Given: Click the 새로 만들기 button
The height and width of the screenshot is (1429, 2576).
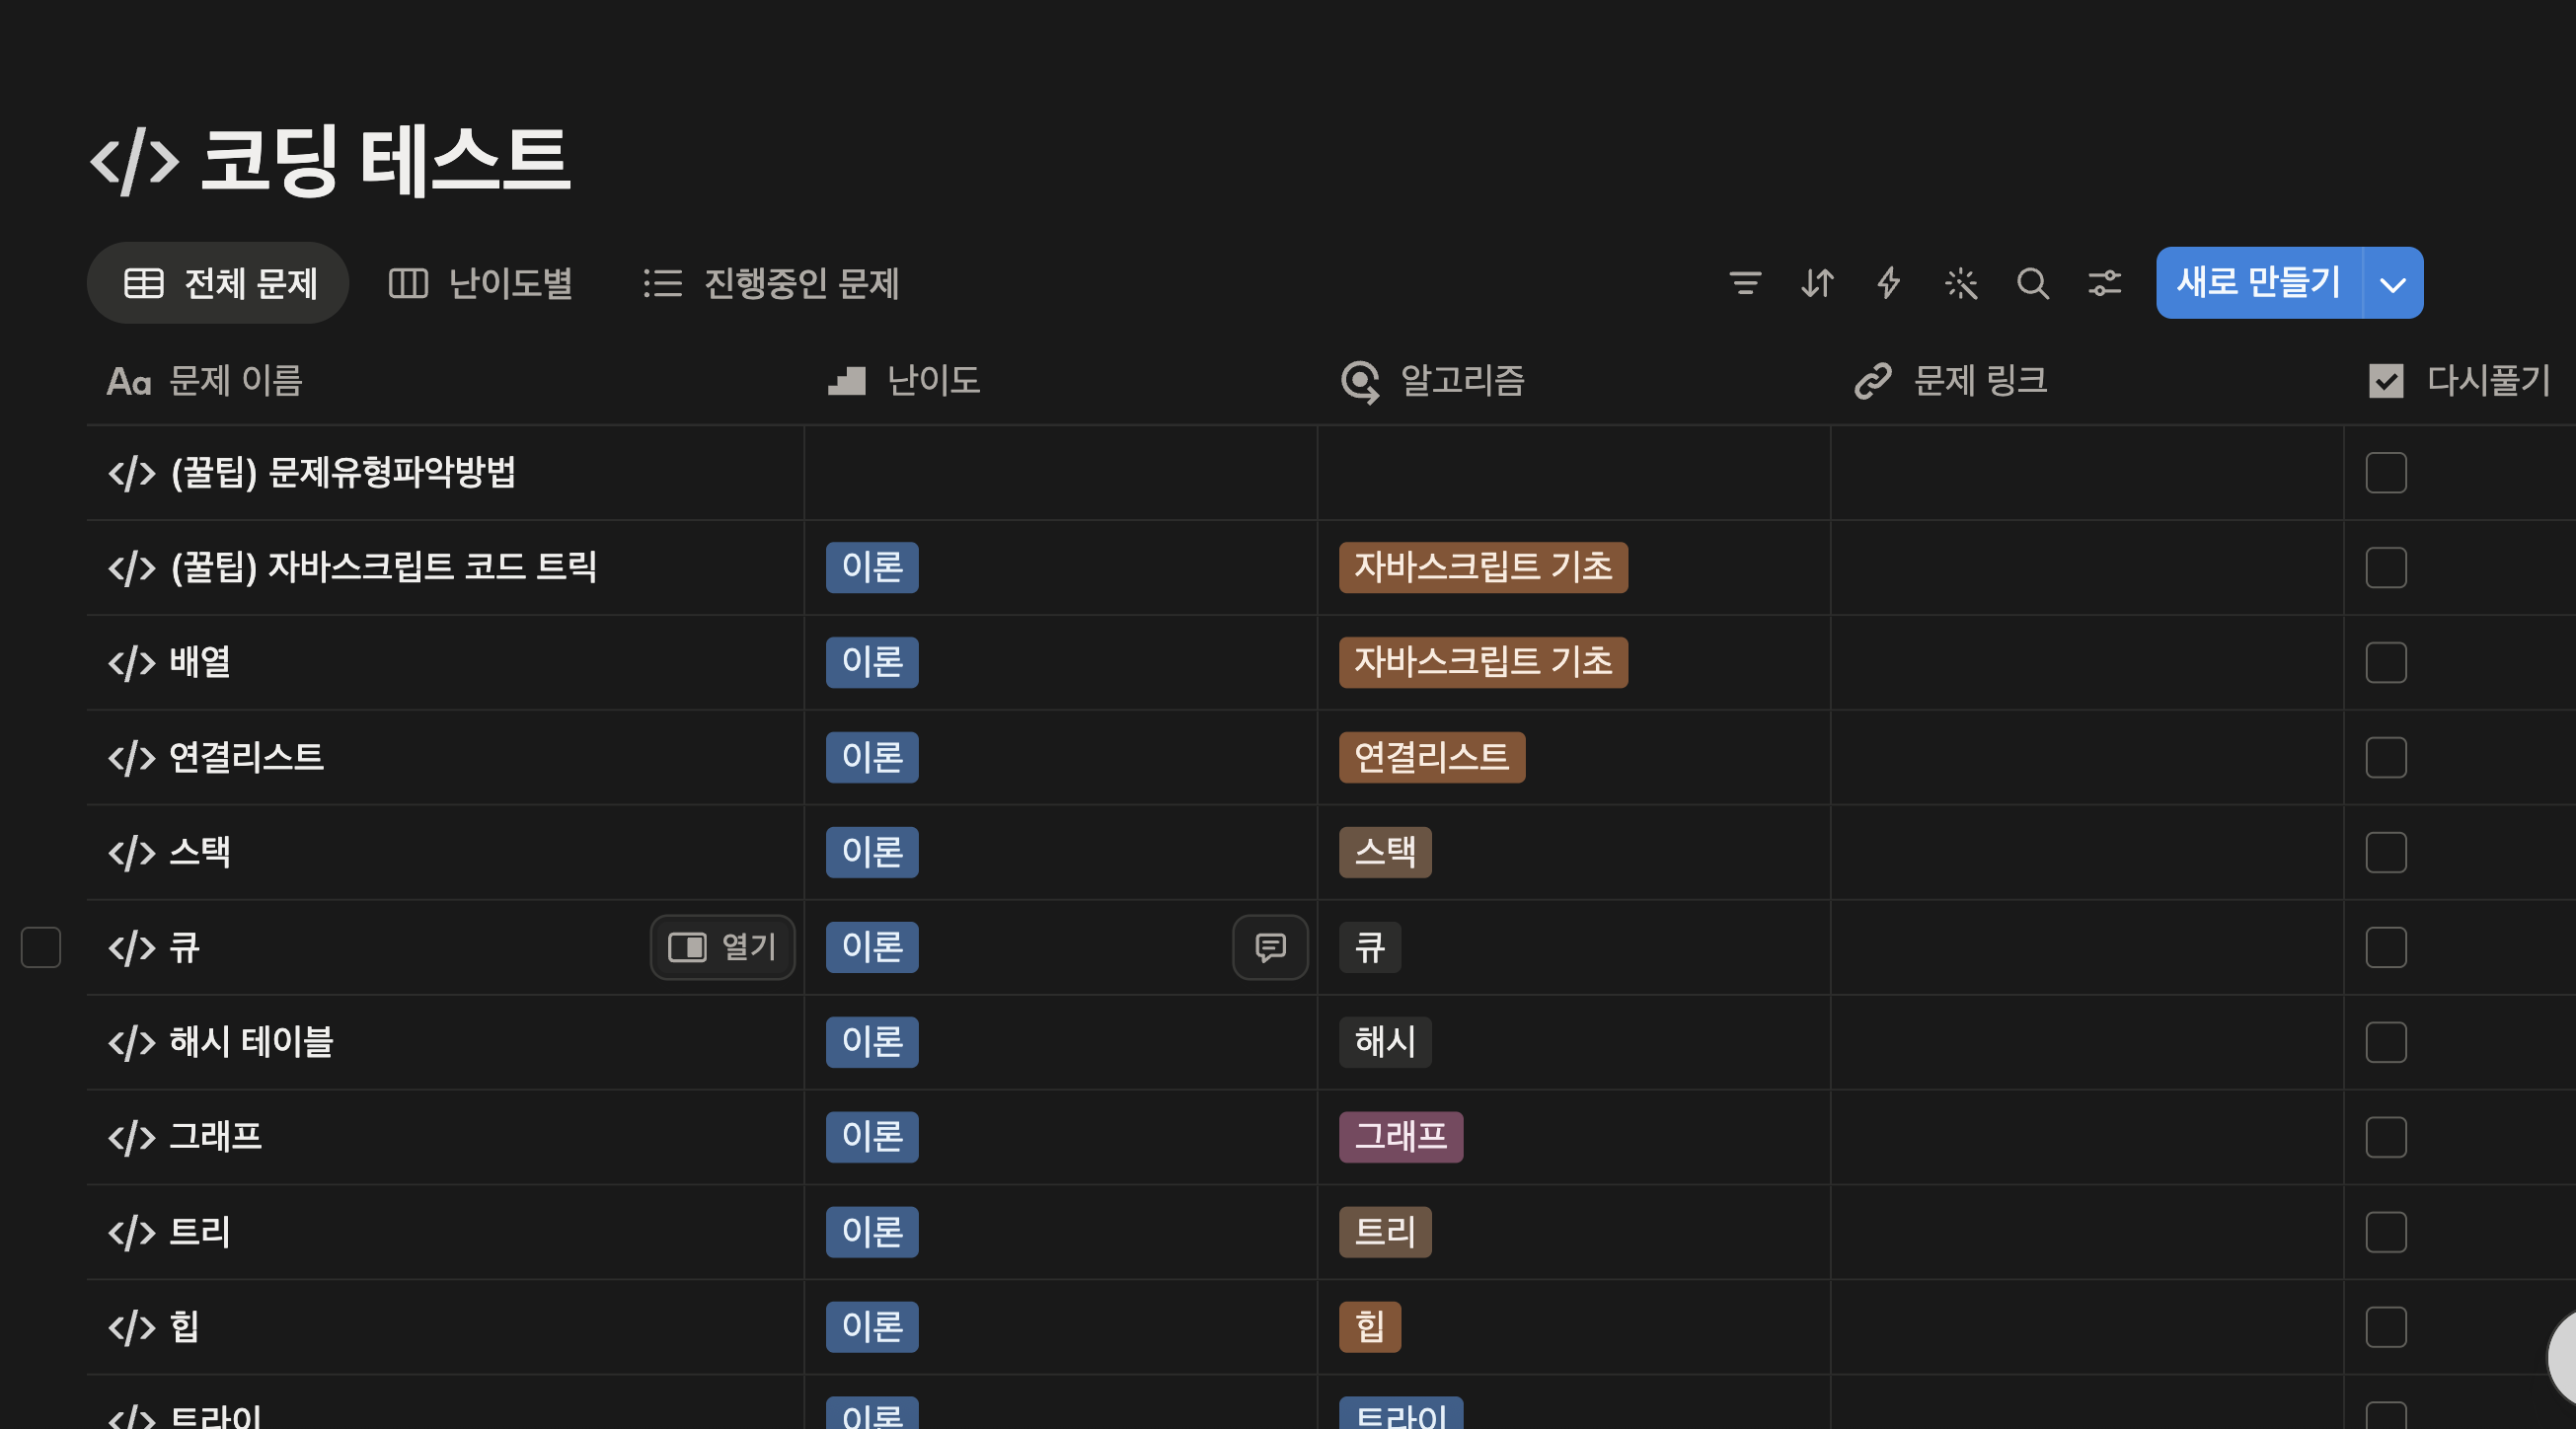Looking at the screenshot, I should pyautogui.click(x=2257, y=283).
